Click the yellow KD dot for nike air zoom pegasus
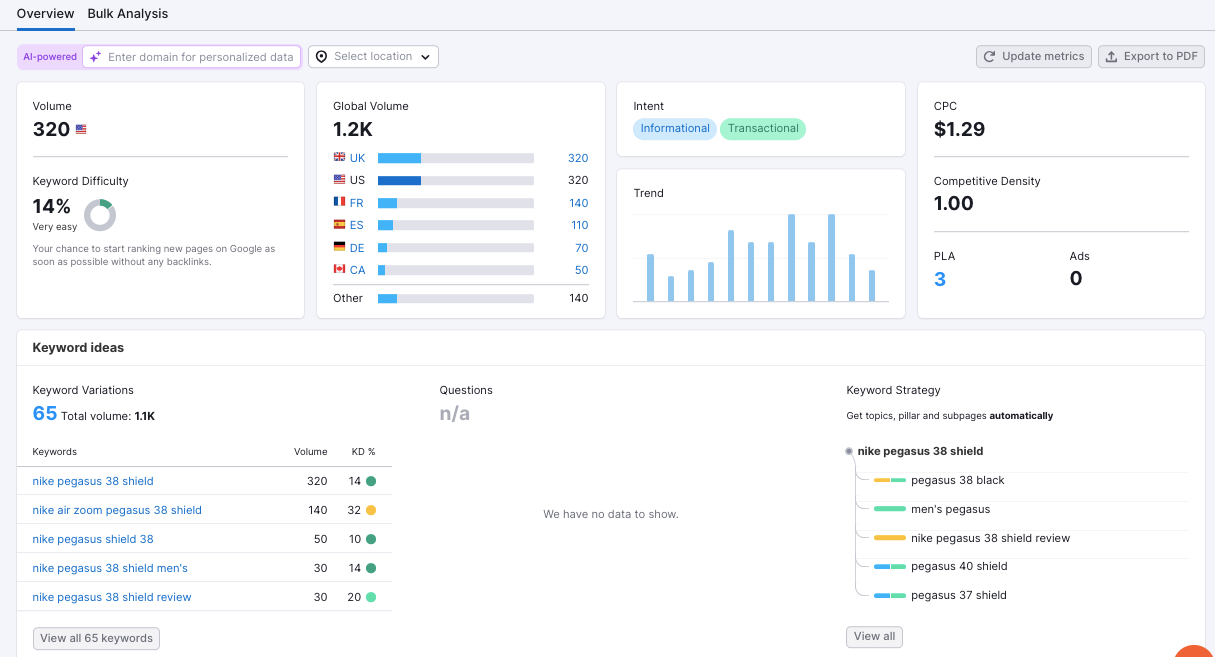 tap(371, 510)
